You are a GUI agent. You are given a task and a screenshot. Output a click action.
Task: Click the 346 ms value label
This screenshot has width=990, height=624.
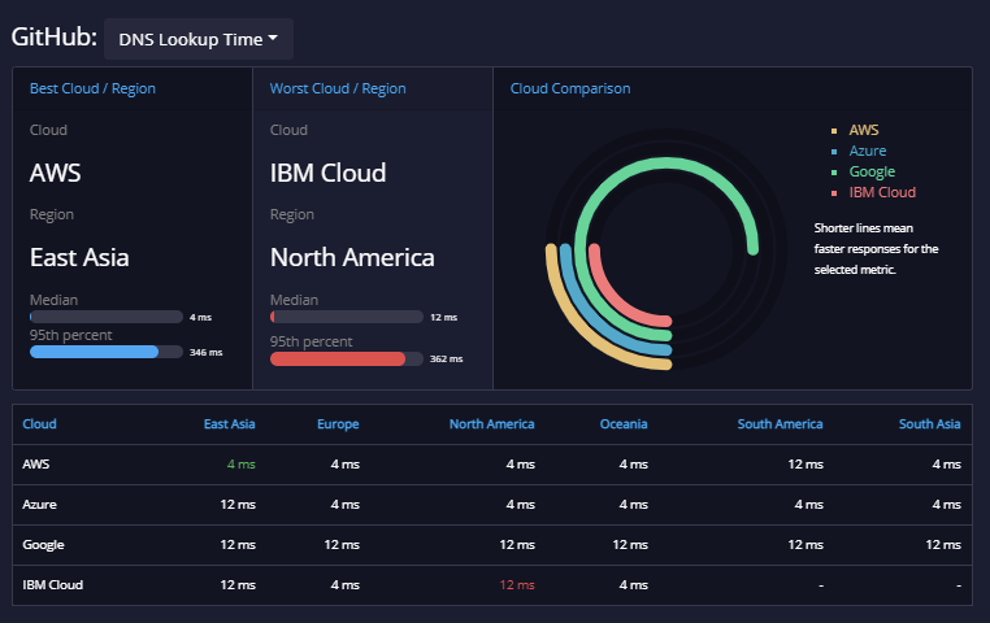coord(206,352)
